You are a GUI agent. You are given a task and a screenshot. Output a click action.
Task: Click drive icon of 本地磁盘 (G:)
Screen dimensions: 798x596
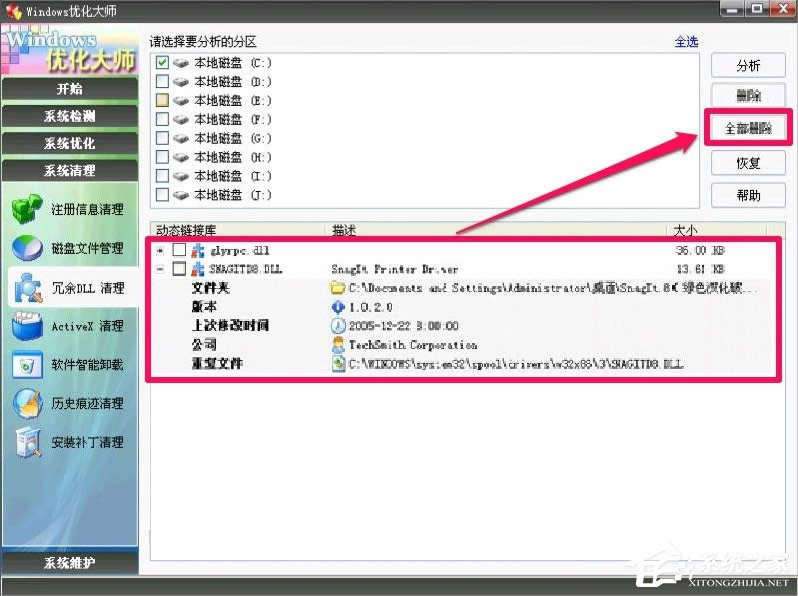tap(181, 138)
